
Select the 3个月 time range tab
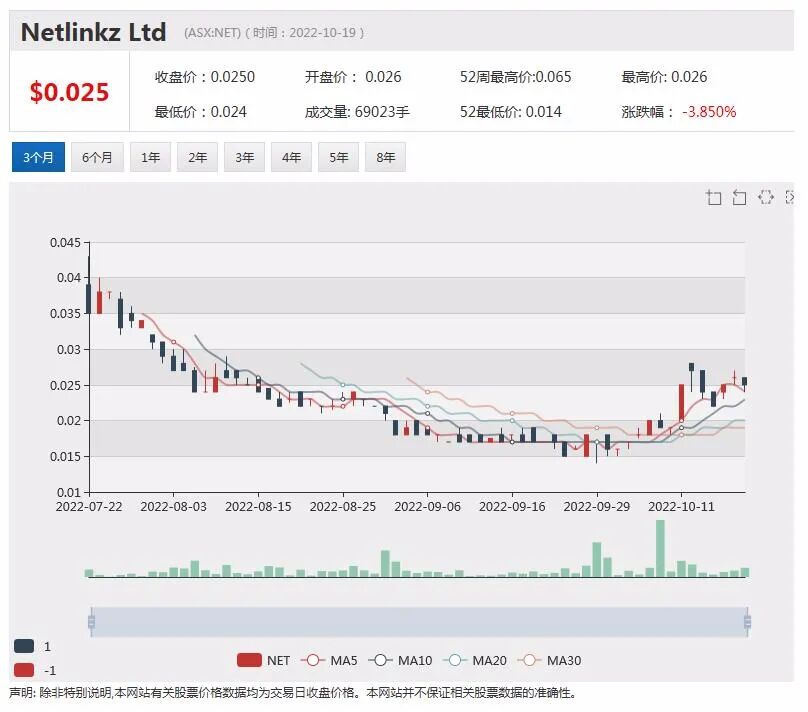tap(38, 157)
